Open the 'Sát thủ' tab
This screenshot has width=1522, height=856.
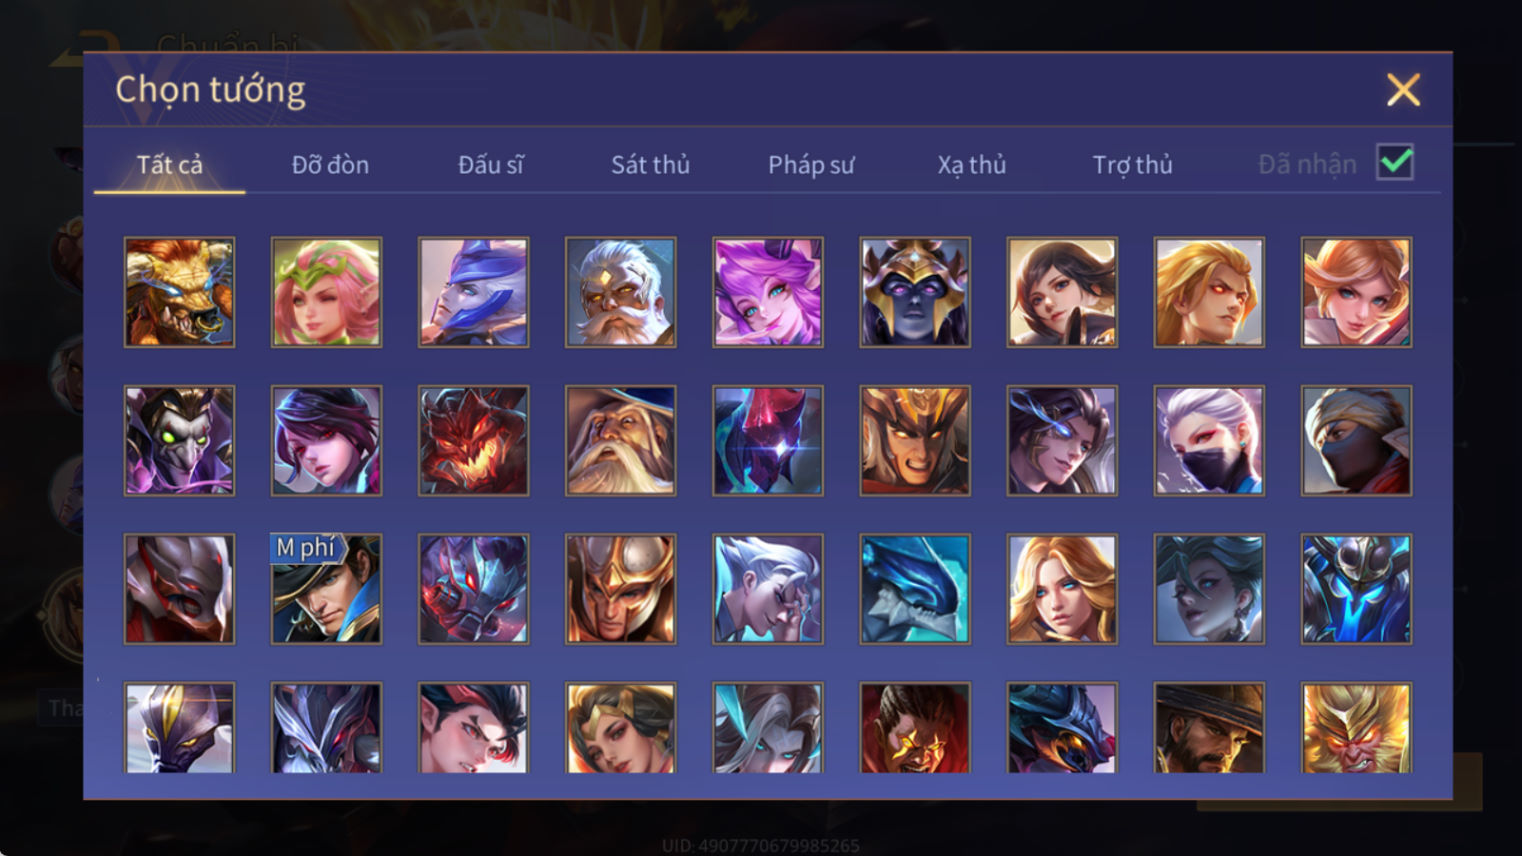click(x=650, y=165)
